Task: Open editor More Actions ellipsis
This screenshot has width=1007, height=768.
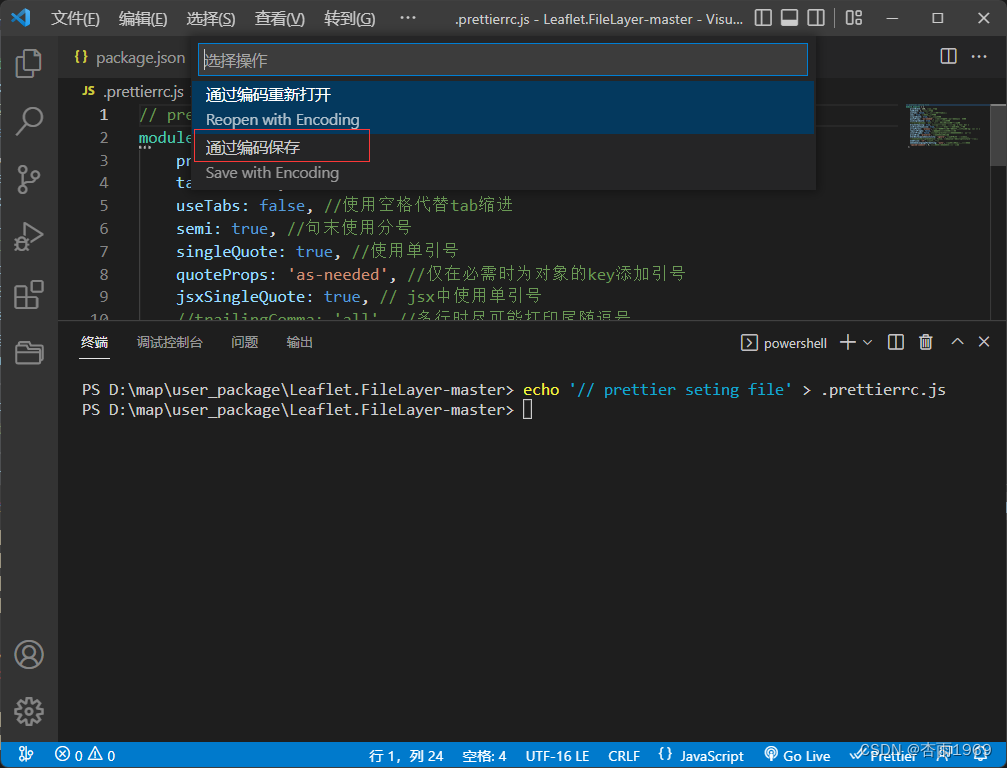Action: [x=979, y=57]
